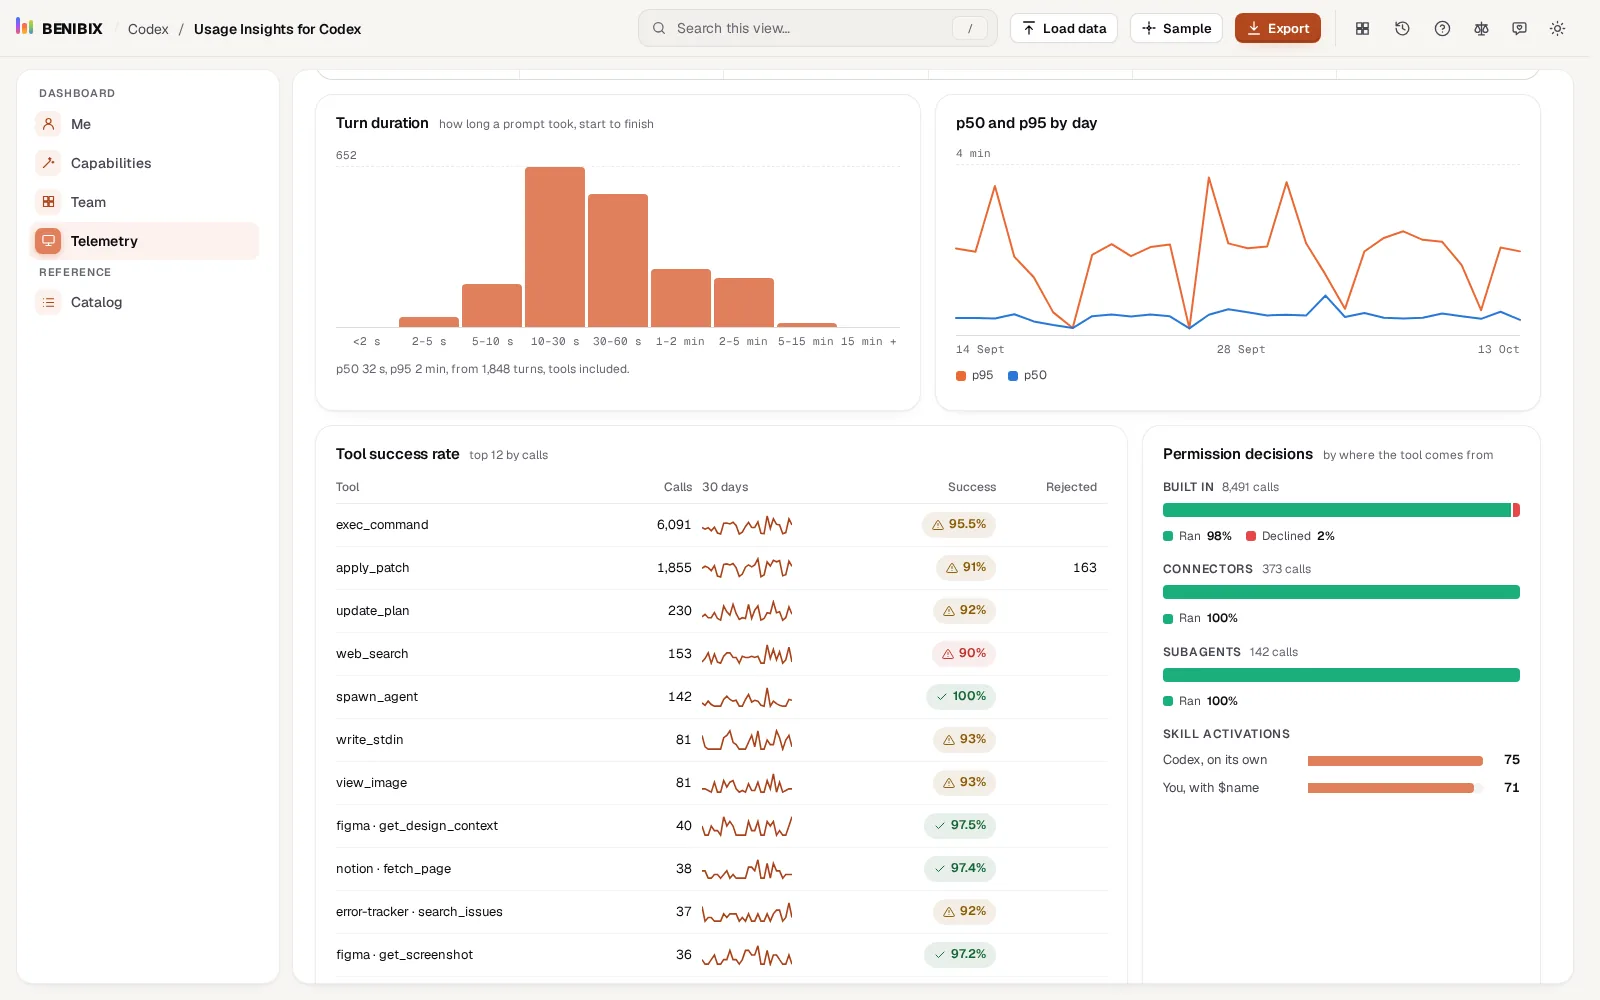The width and height of the screenshot is (1600, 1000).
Task: Click the Codex breadcrumb link
Action: click(x=148, y=29)
